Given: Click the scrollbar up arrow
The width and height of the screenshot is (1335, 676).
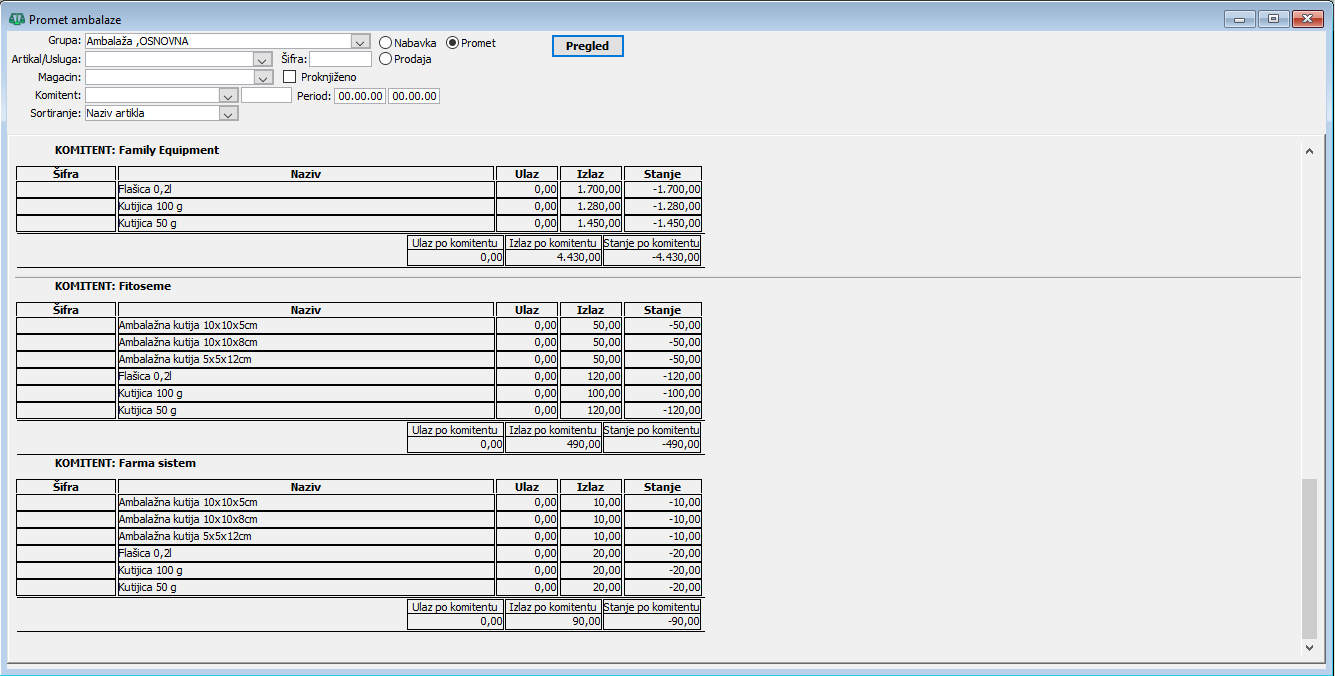Looking at the screenshot, I should (x=1309, y=151).
